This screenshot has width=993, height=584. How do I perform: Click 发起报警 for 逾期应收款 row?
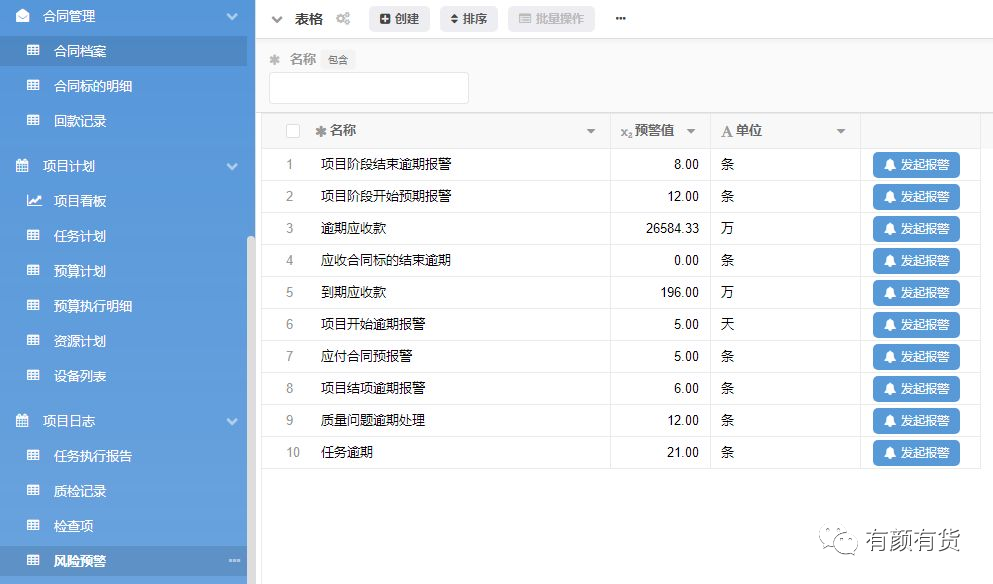click(x=916, y=229)
